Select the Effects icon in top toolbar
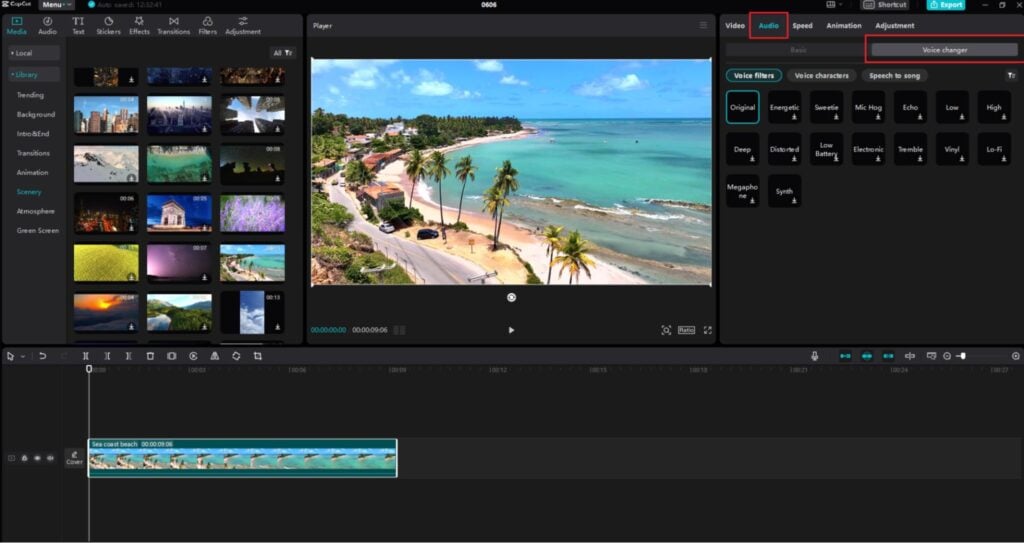 (x=139, y=25)
